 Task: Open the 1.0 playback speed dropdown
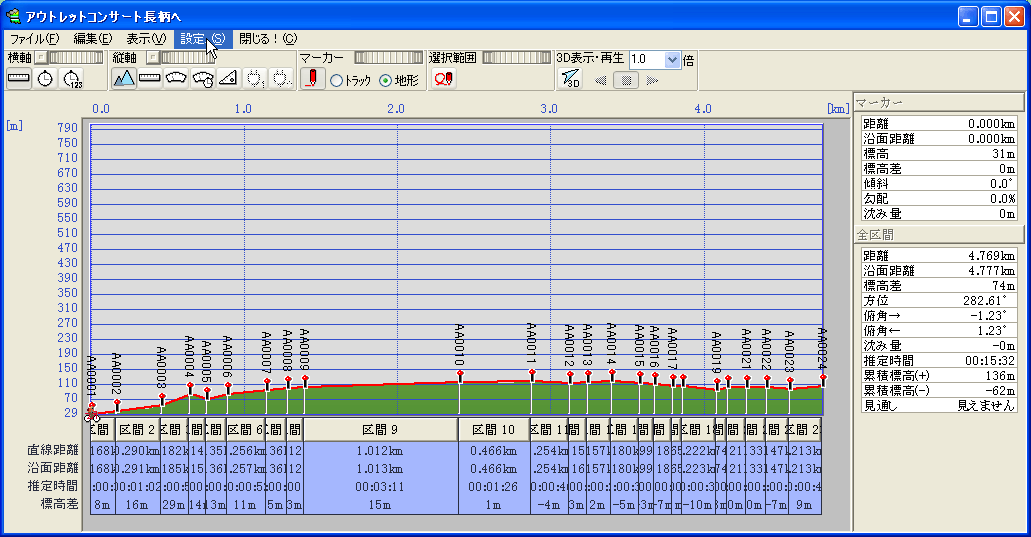click(x=671, y=60)
